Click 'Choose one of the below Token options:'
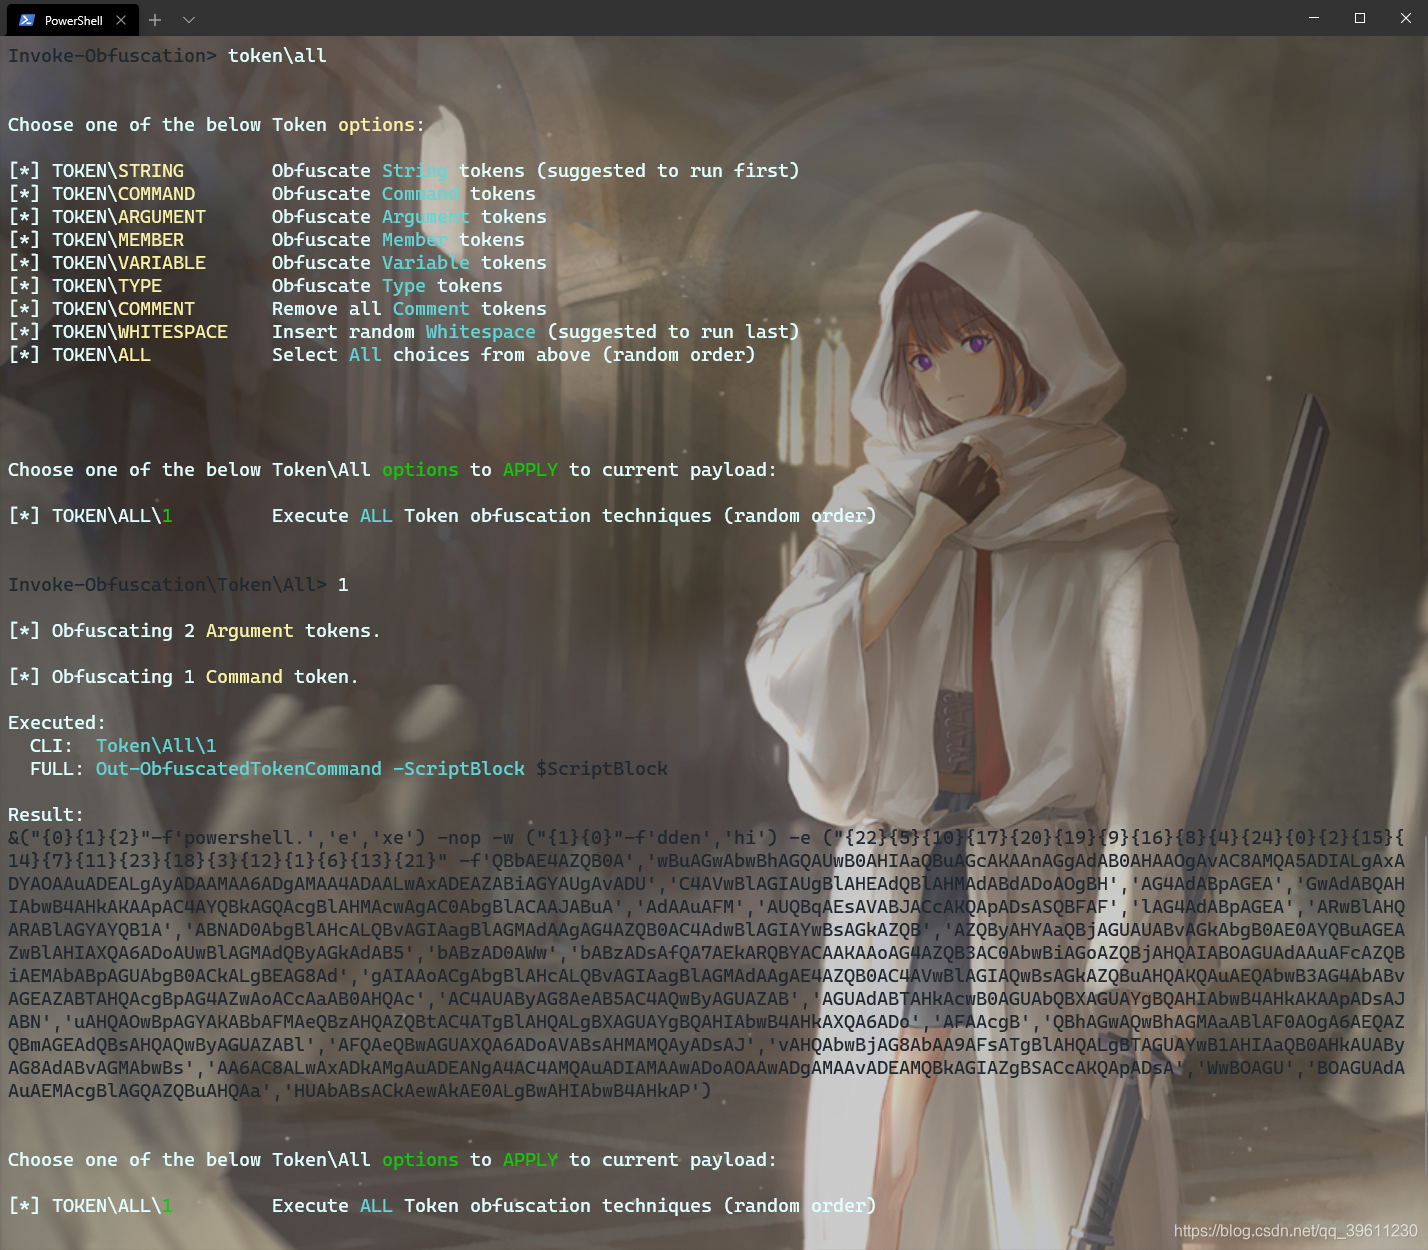The image size is (1428, 1250). click(216, 125)
